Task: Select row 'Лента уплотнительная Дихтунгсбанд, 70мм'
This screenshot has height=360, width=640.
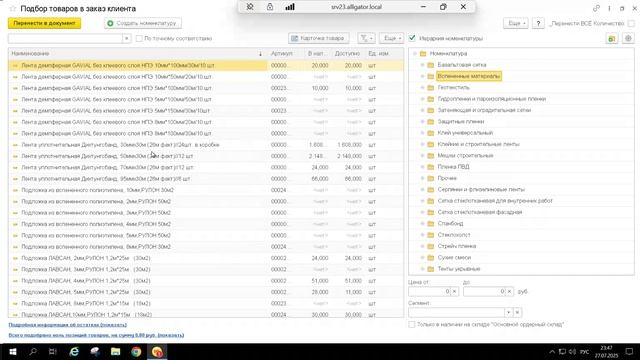Action: pos(206,167)
